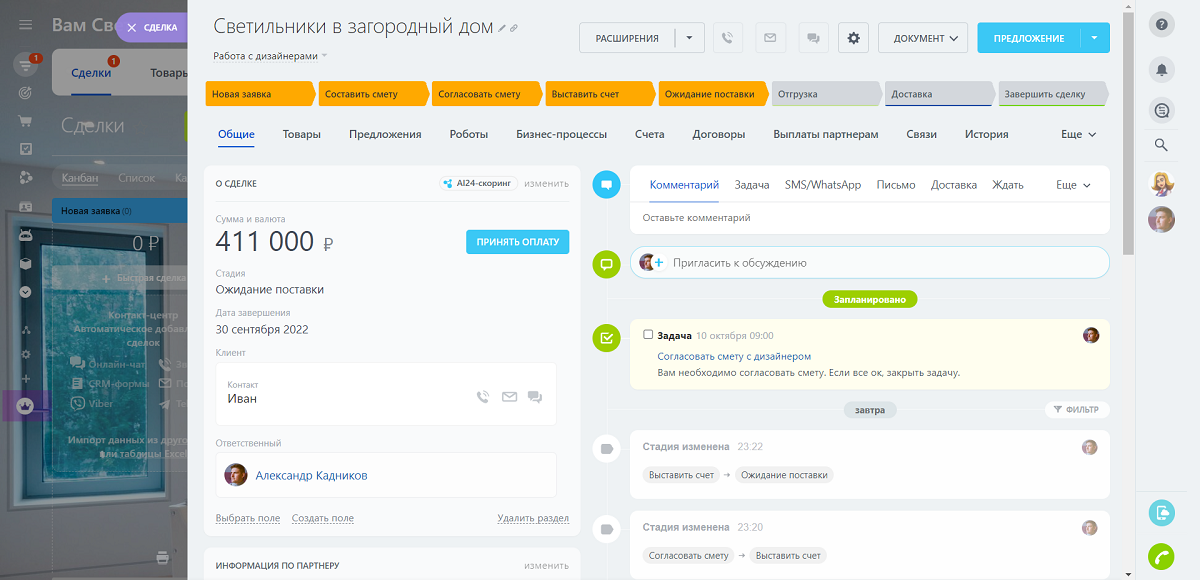Click the notifications bell icon
The width and height of the screenshot is (1200, 580).
pos(1161,69)
